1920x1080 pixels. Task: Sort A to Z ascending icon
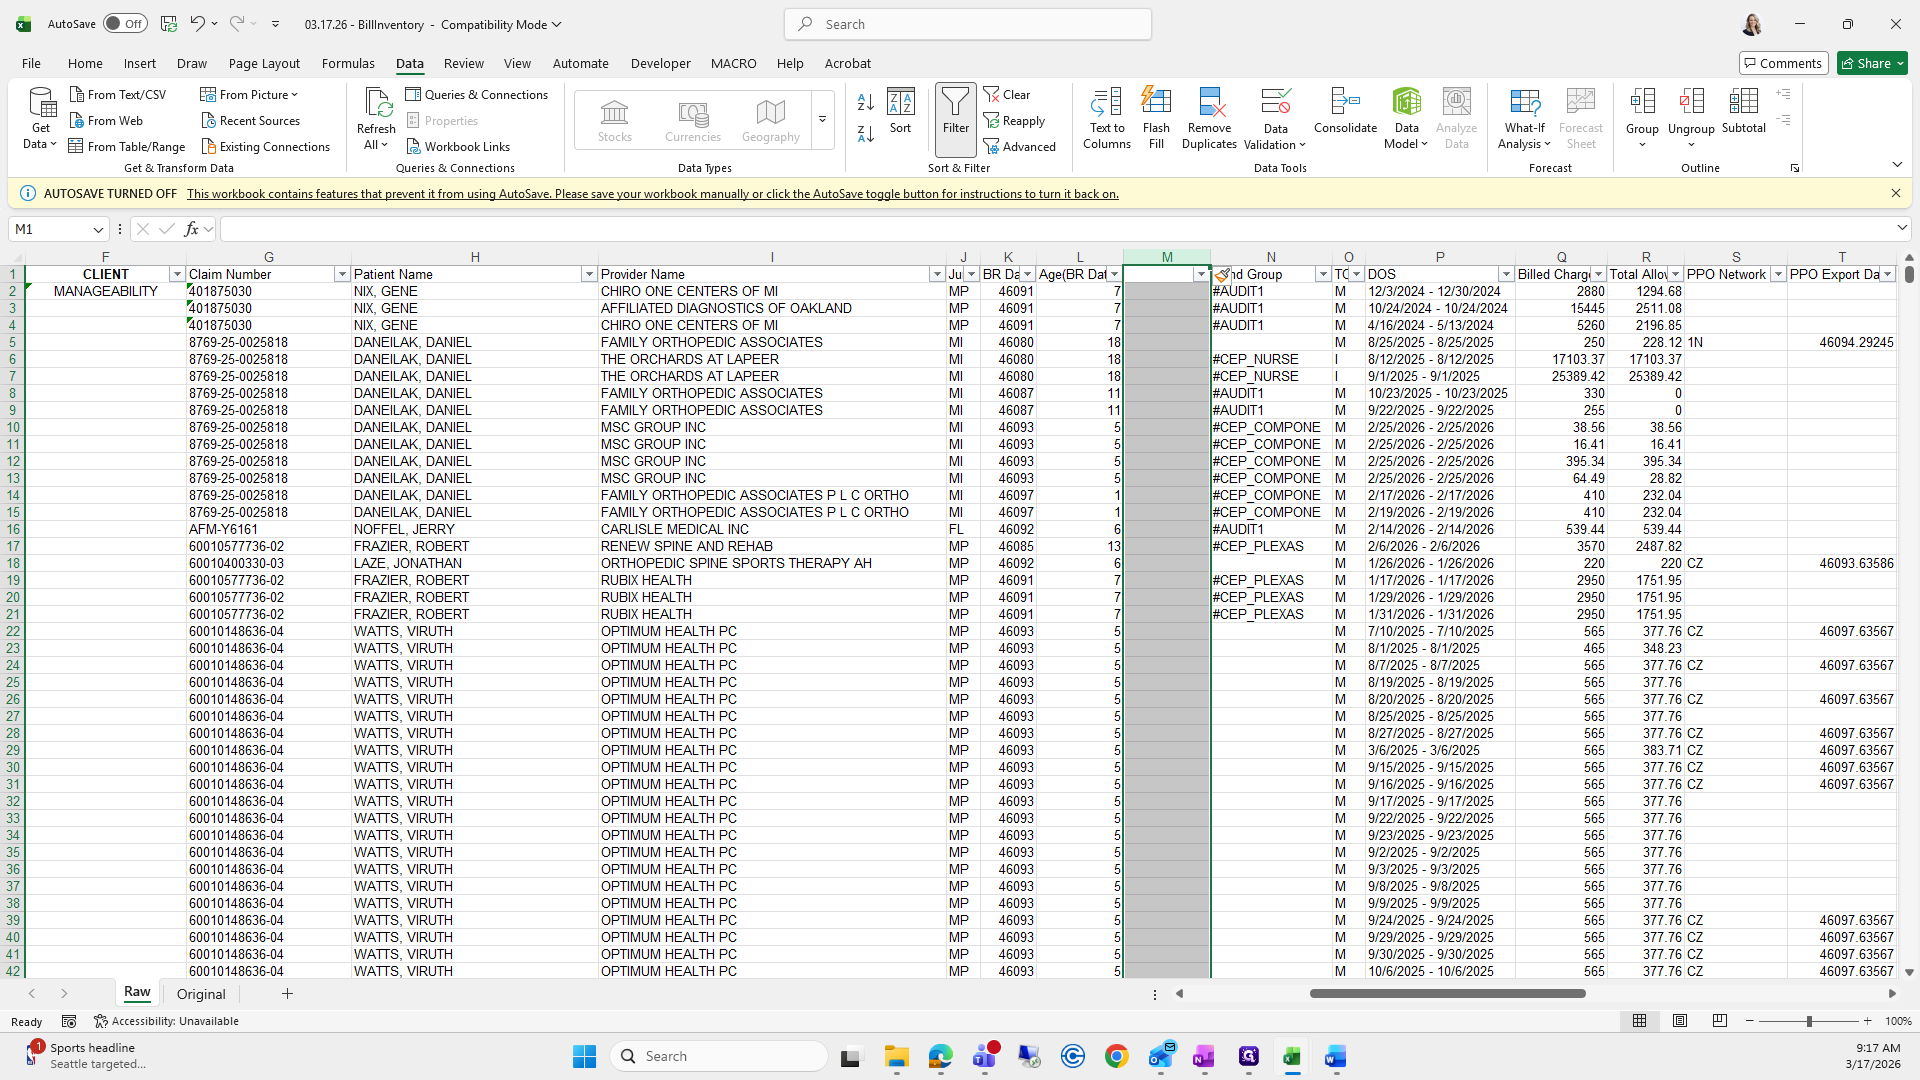(866, 102)
